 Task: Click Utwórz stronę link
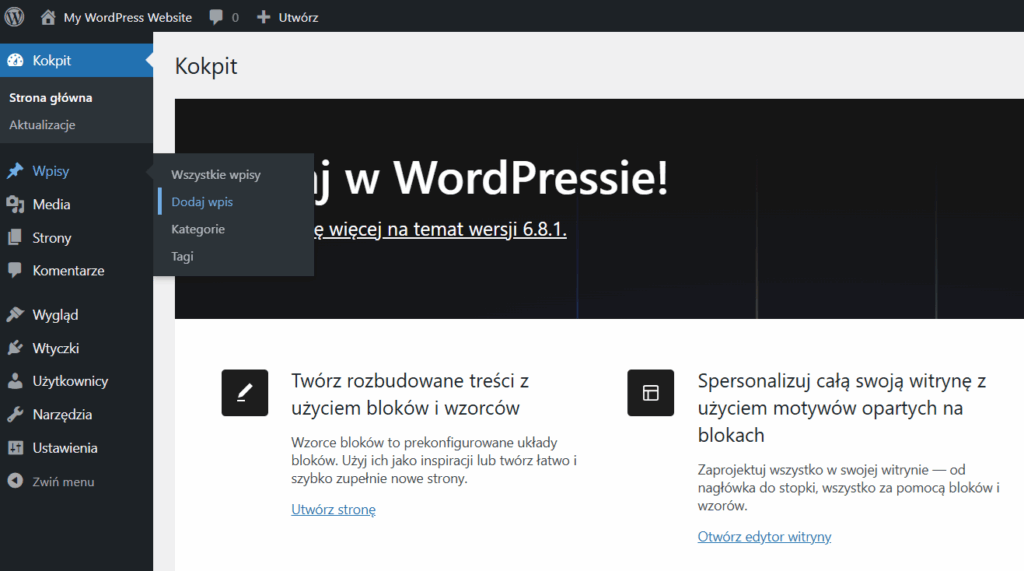[x=333, y=510]
